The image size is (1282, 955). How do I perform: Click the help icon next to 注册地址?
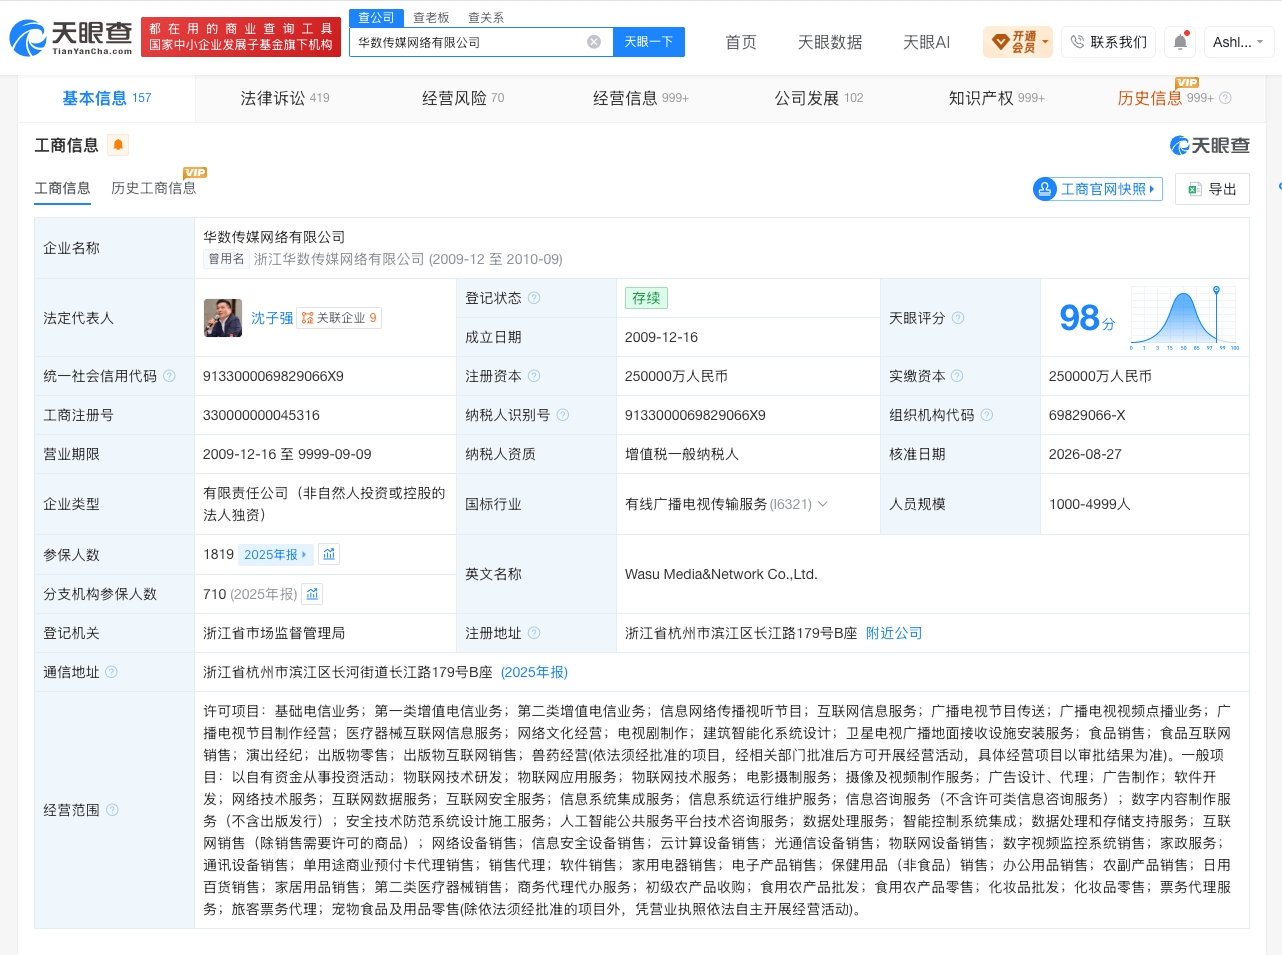click(x=534, y=633)
